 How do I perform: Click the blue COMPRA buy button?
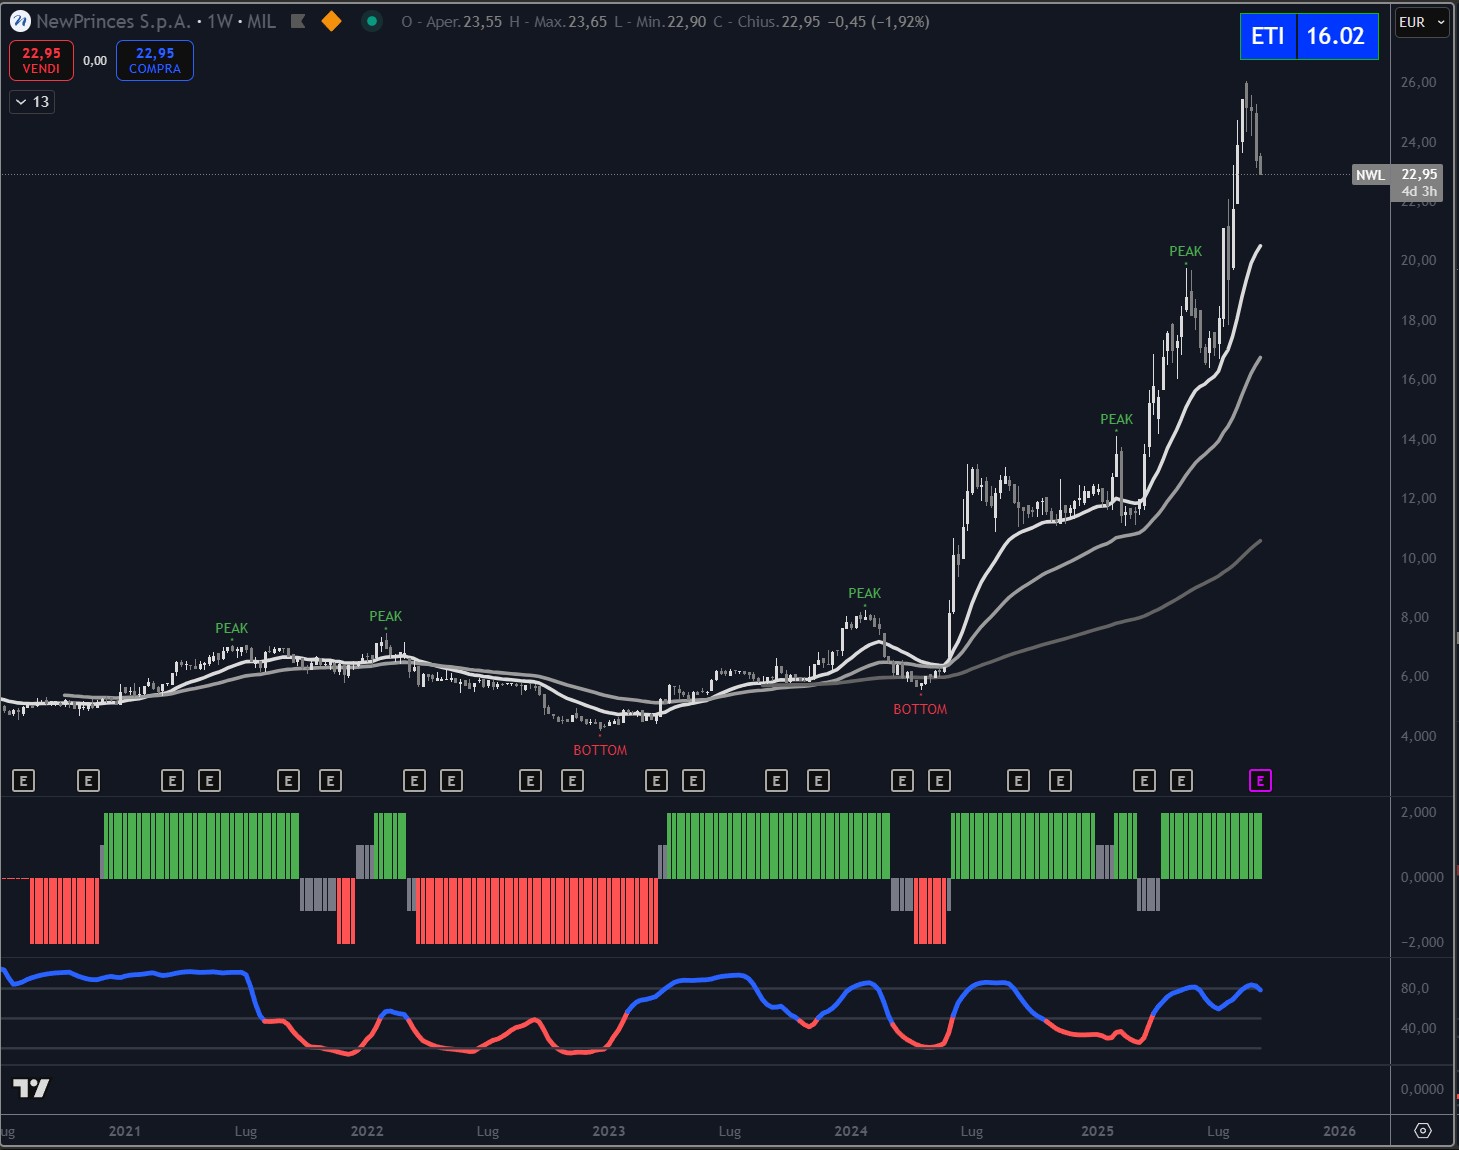(x=155, y=60)
